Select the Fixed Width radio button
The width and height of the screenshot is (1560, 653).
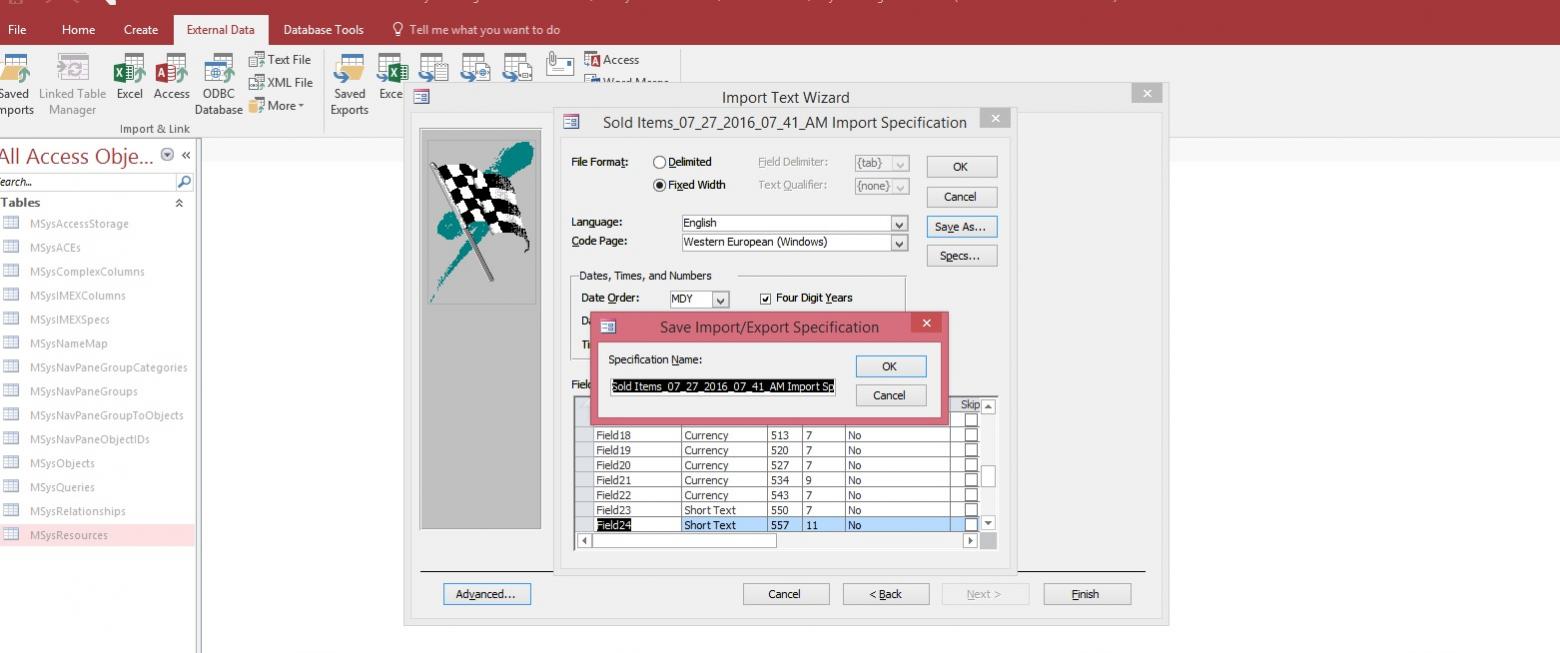click(x=659, y=185)
